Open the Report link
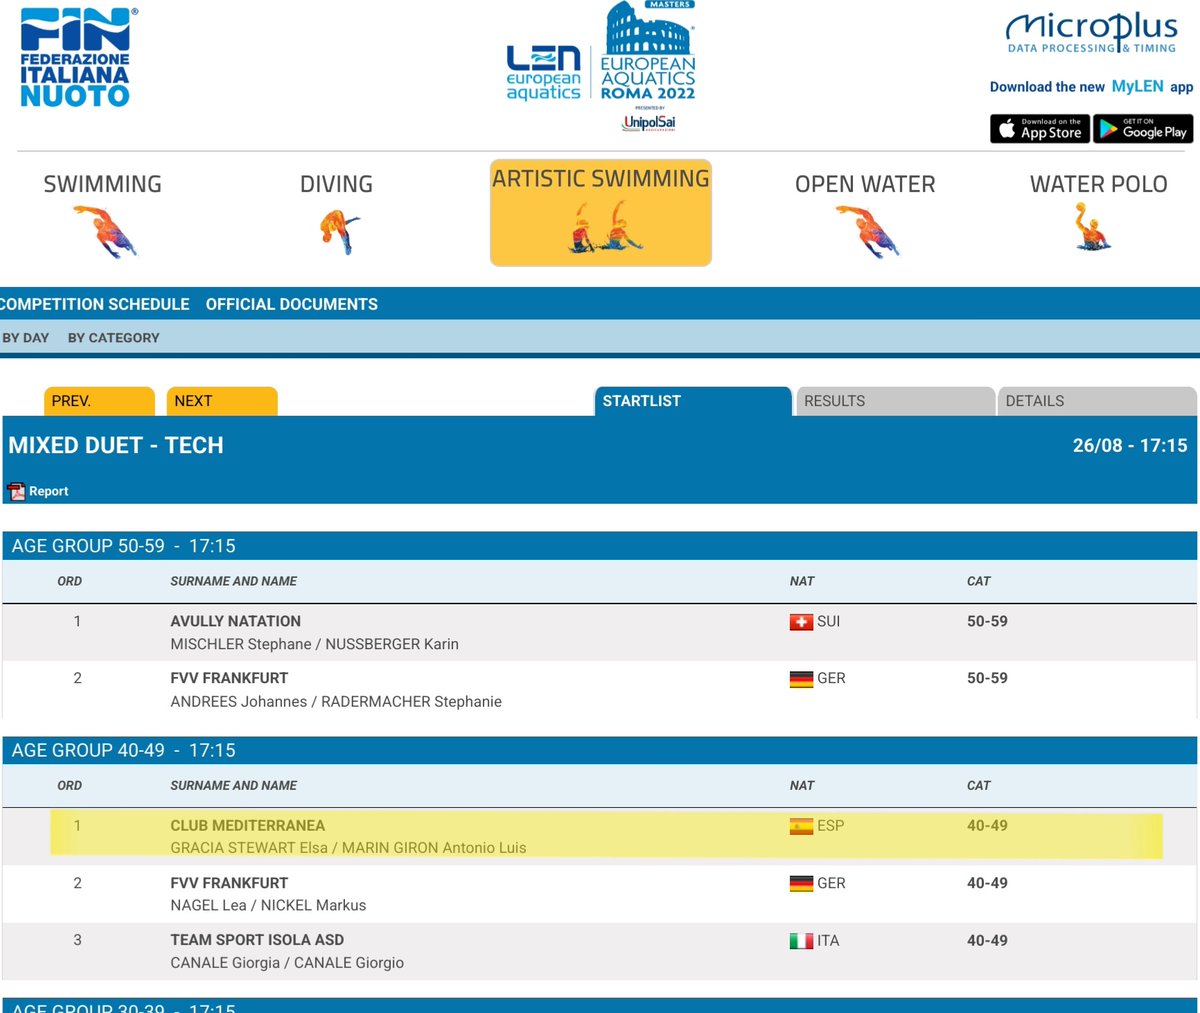Image resolution: width=1200 pixels, height=1013 pixels. pyautogui.click(x=49, y=491)
